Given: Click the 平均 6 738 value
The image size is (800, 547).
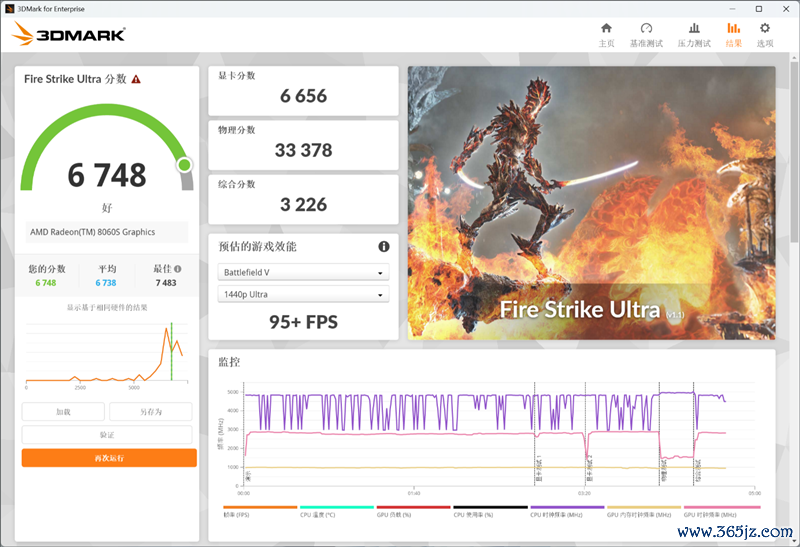Looking at the screenshot, I should [106, 283].
